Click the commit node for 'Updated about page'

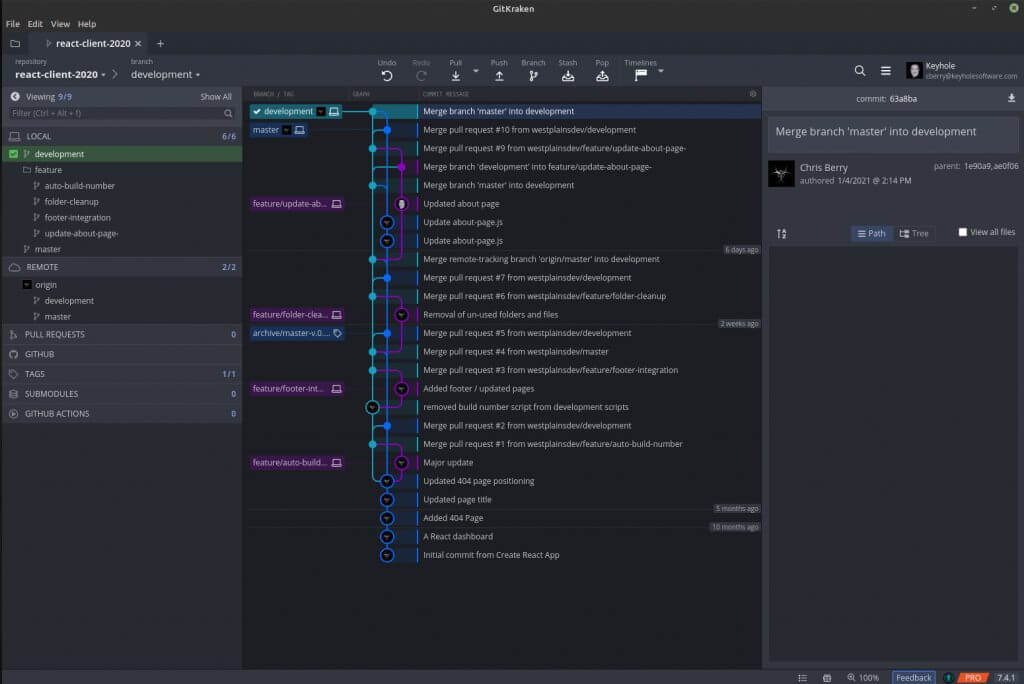tap(402, 204)
